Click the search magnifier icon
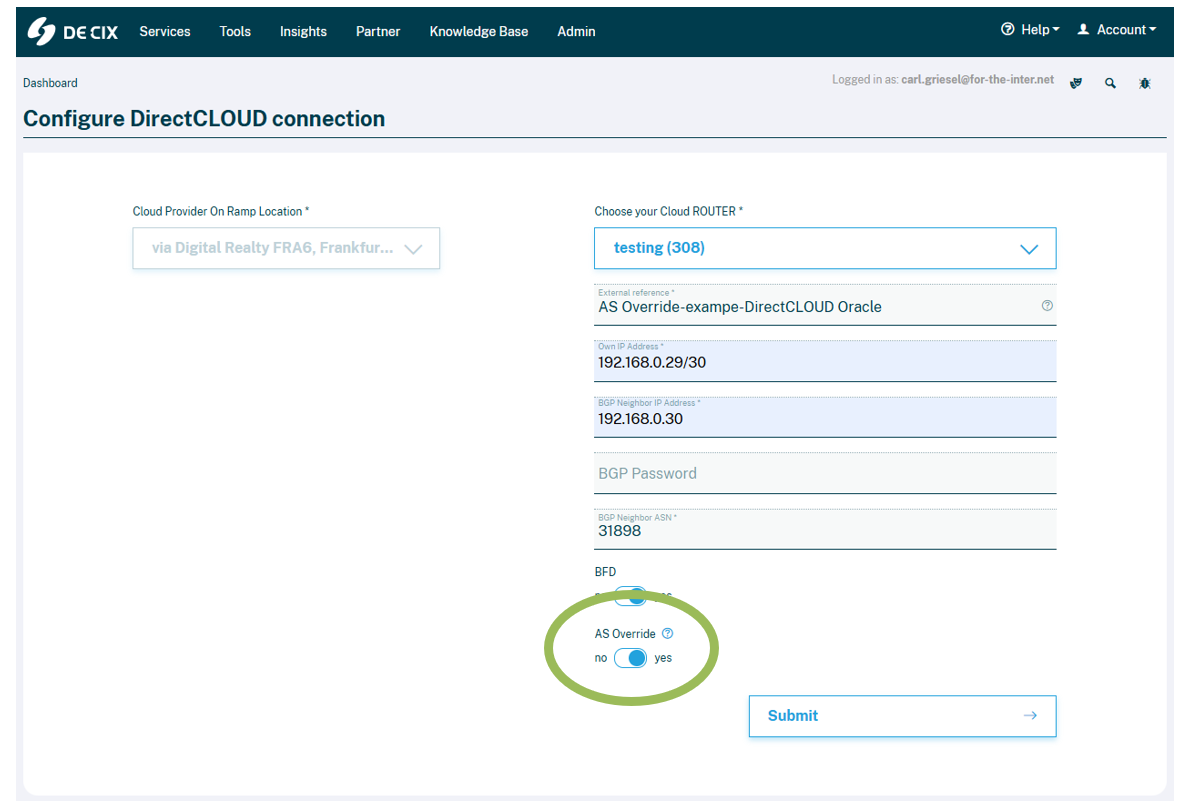 tap(1110, 83)
